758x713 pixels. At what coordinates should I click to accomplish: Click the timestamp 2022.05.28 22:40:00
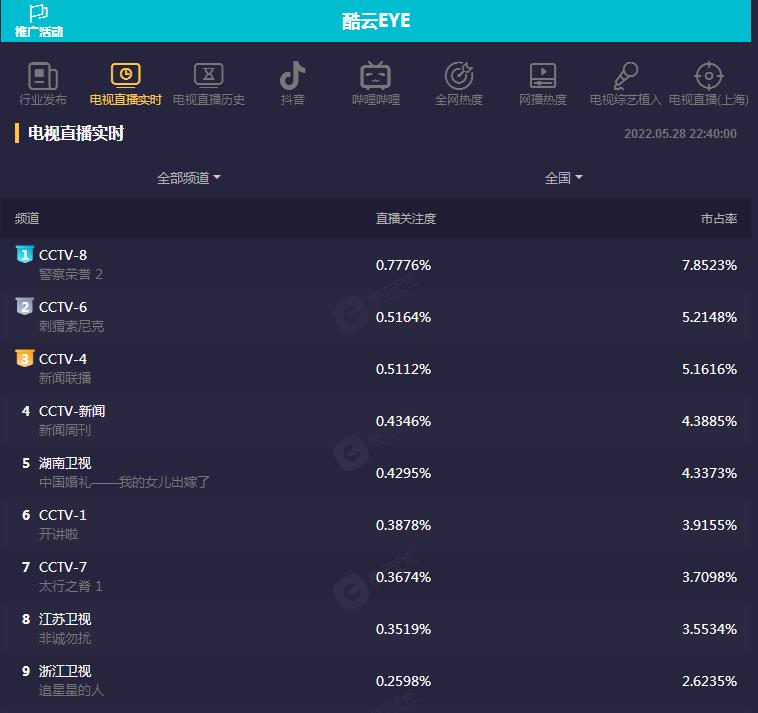(680, 134)
